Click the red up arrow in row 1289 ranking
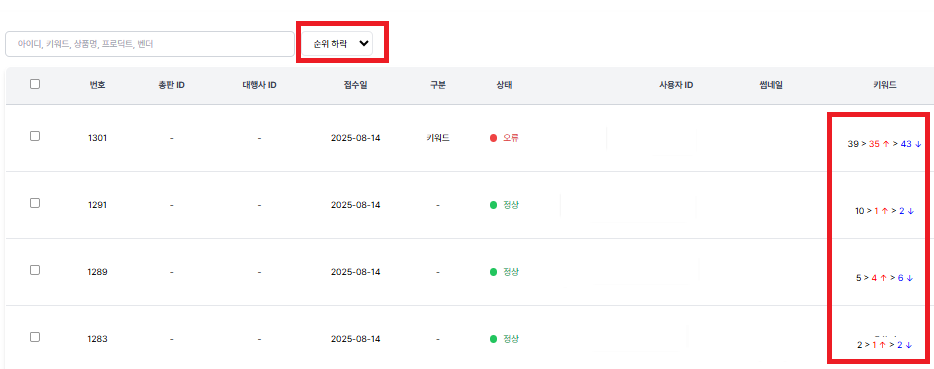Screen dimensions: 934x369 pyautogui.click(x=883, y=278)
